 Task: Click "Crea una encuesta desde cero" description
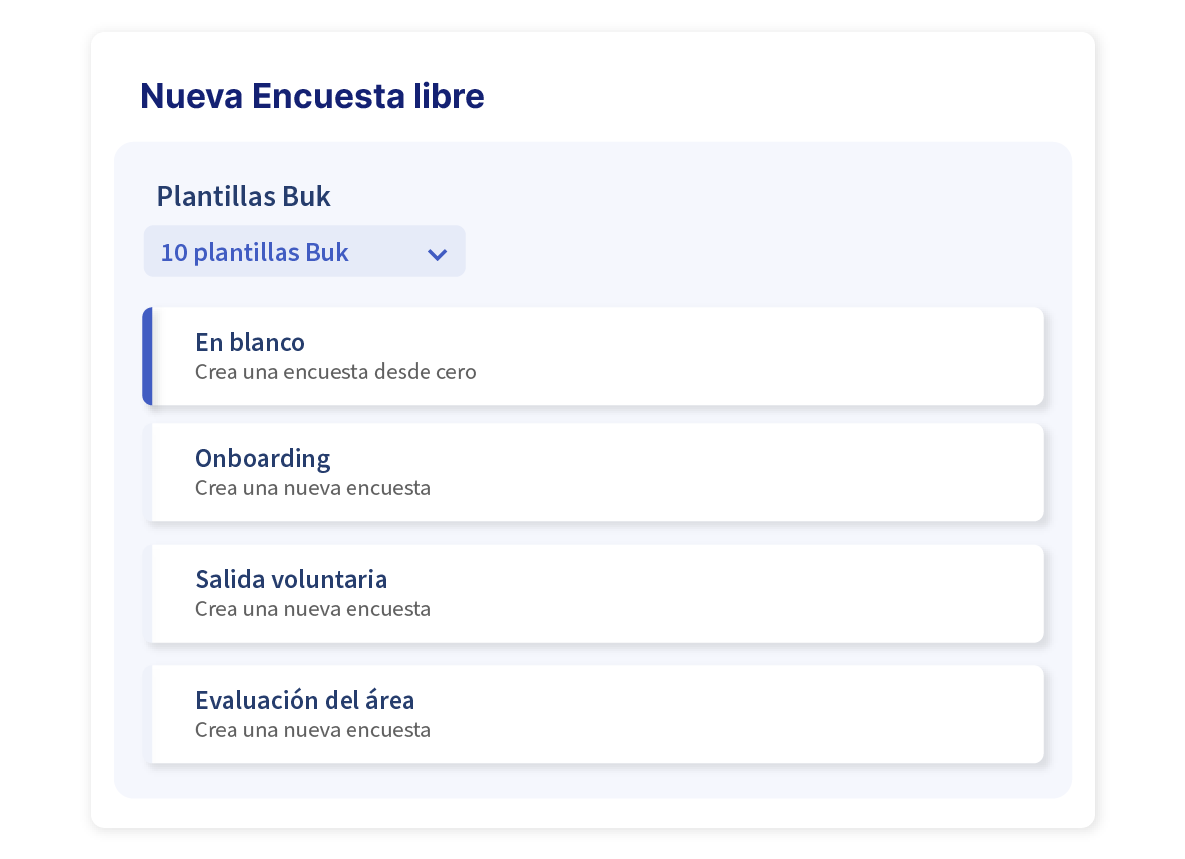click(x=335, y=372)
